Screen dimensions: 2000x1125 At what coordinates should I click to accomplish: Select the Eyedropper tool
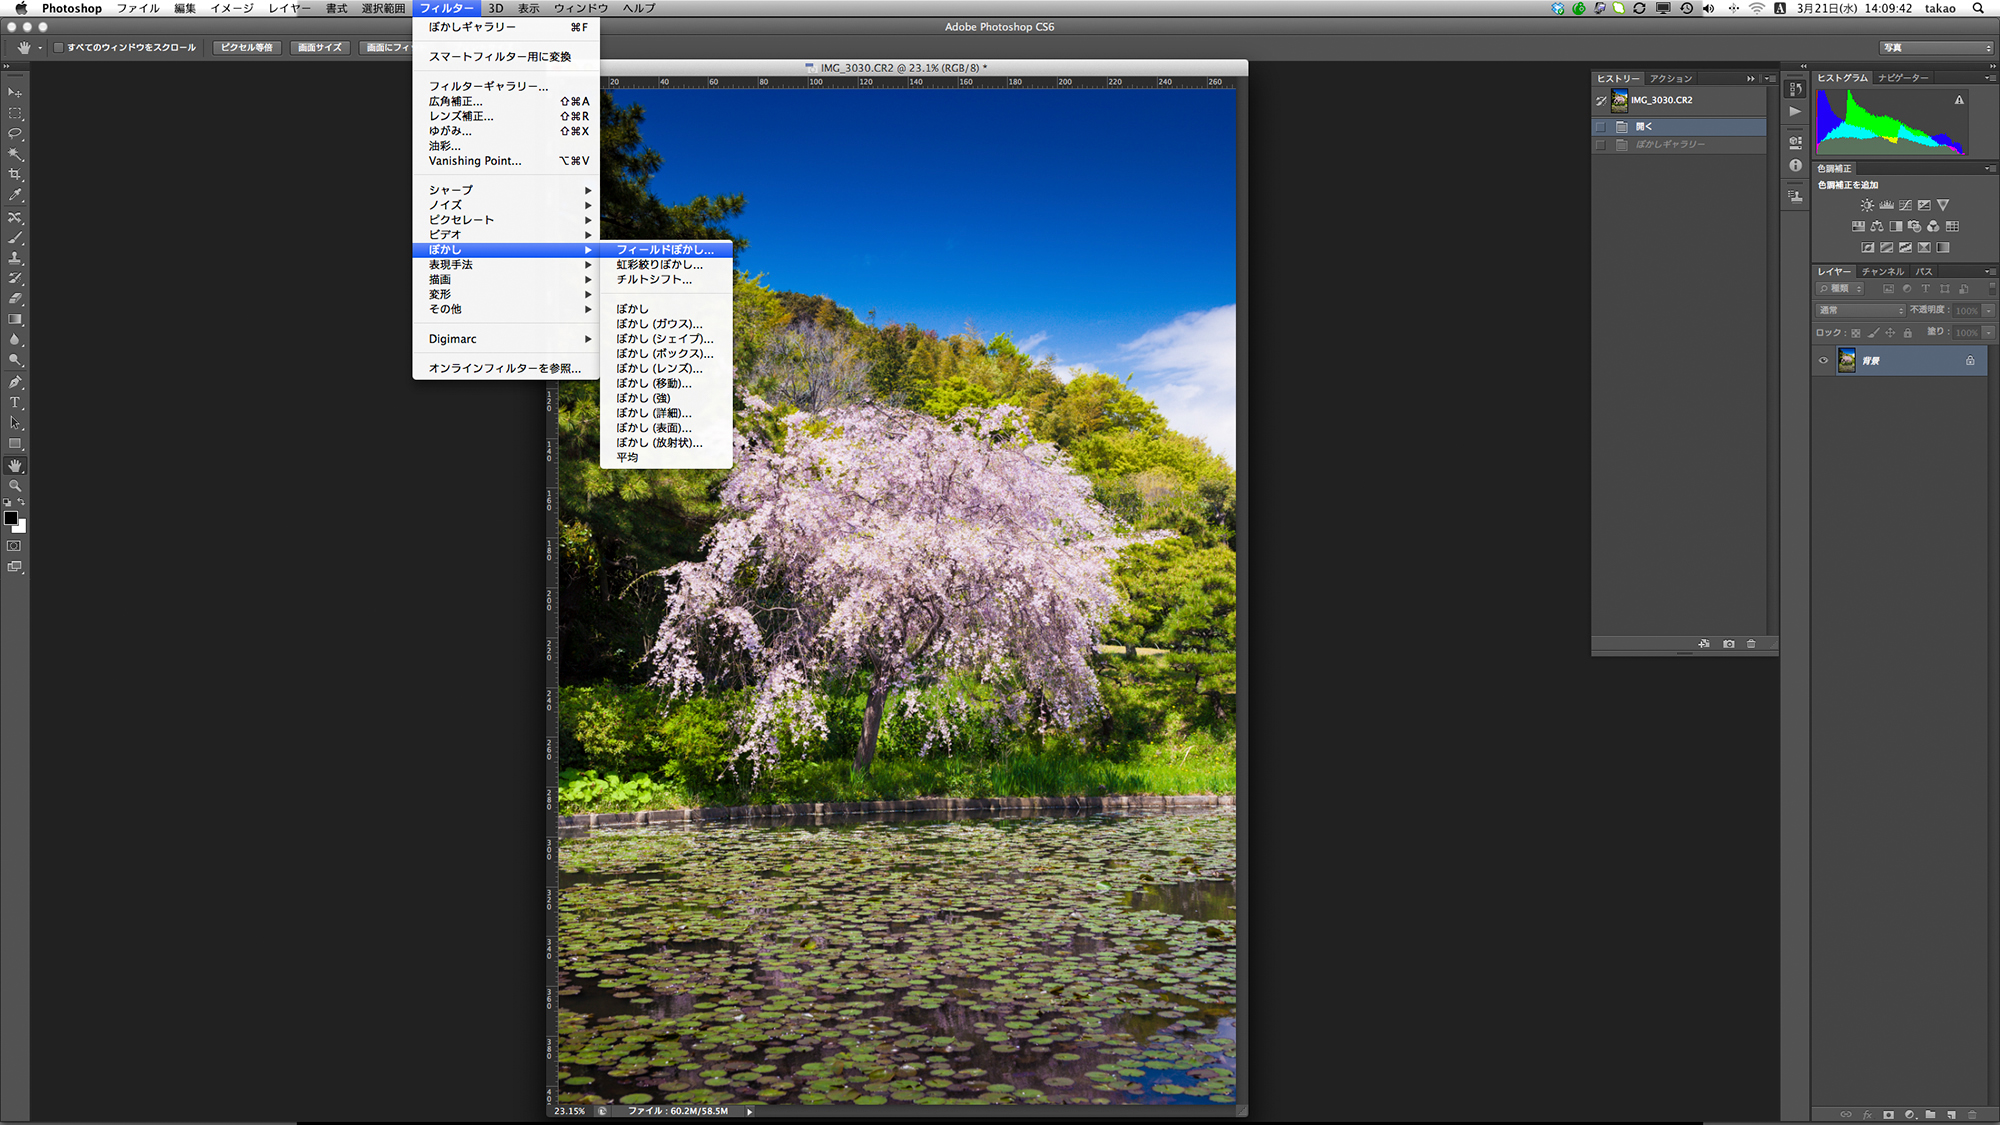tap(15, 195)
